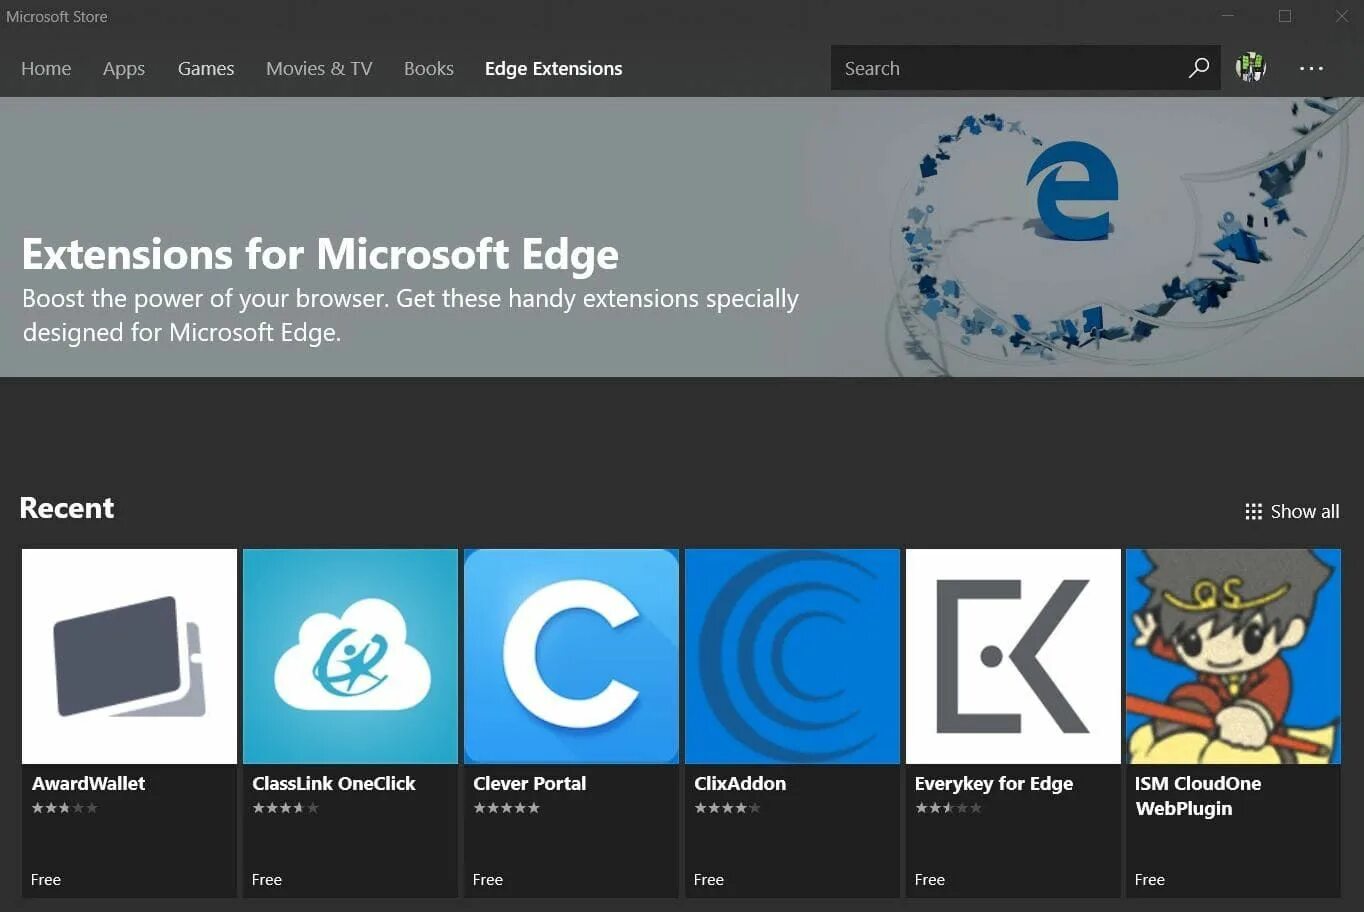Image resolution: width=1364 pixels, height=912 pixels.
Task: Click the Edge logo in the banner
Action: click(1073, 191)
